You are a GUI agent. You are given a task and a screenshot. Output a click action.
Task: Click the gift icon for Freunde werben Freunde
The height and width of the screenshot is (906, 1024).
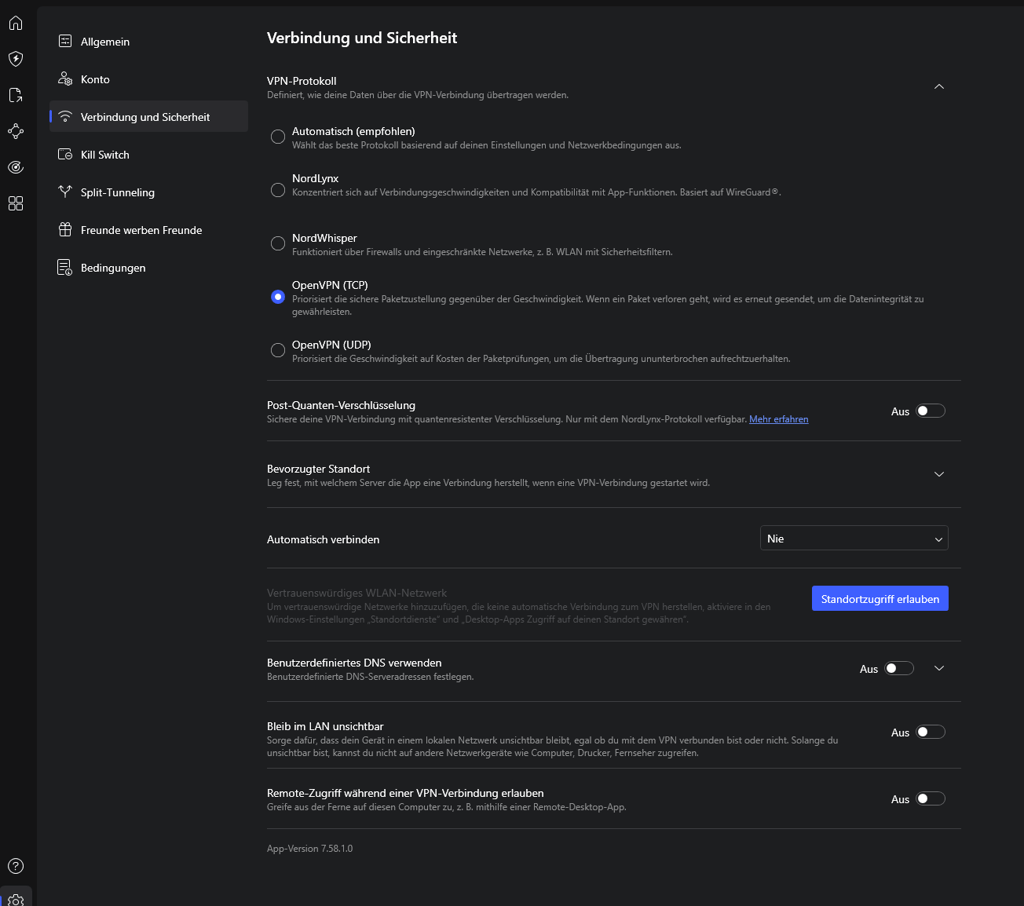65,230
